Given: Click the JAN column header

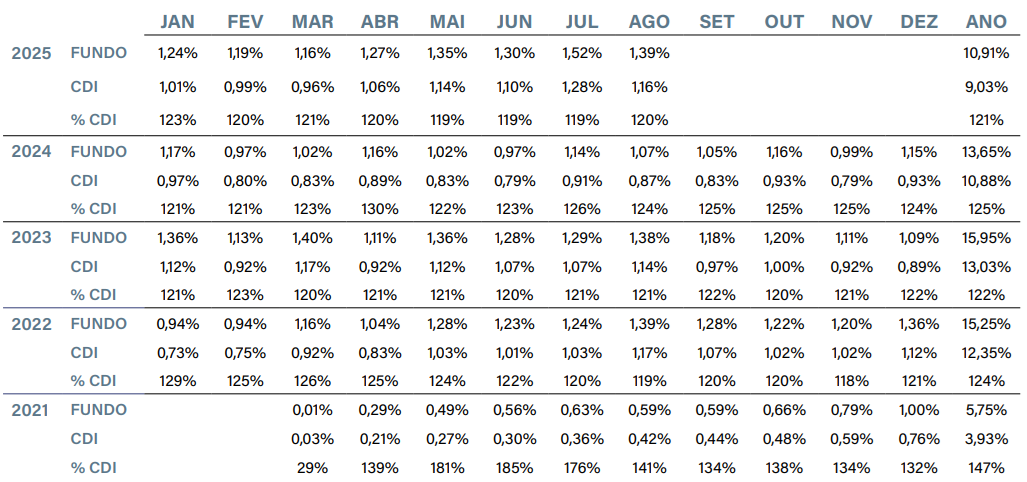Looking at the screenshot, I should point(177,22).
